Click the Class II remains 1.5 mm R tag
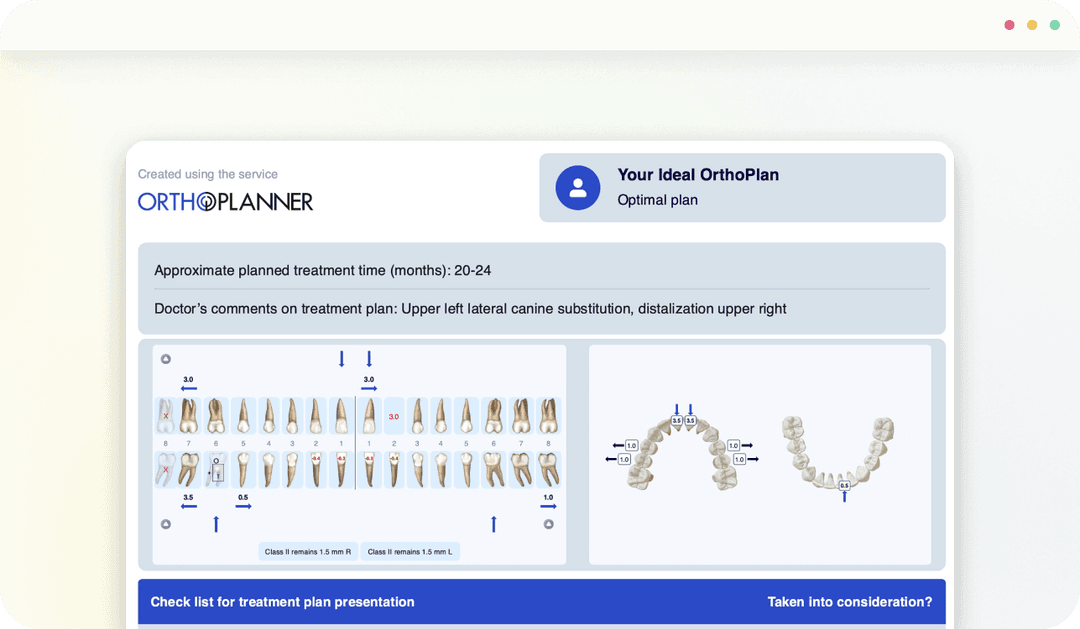 click(307, 551)
